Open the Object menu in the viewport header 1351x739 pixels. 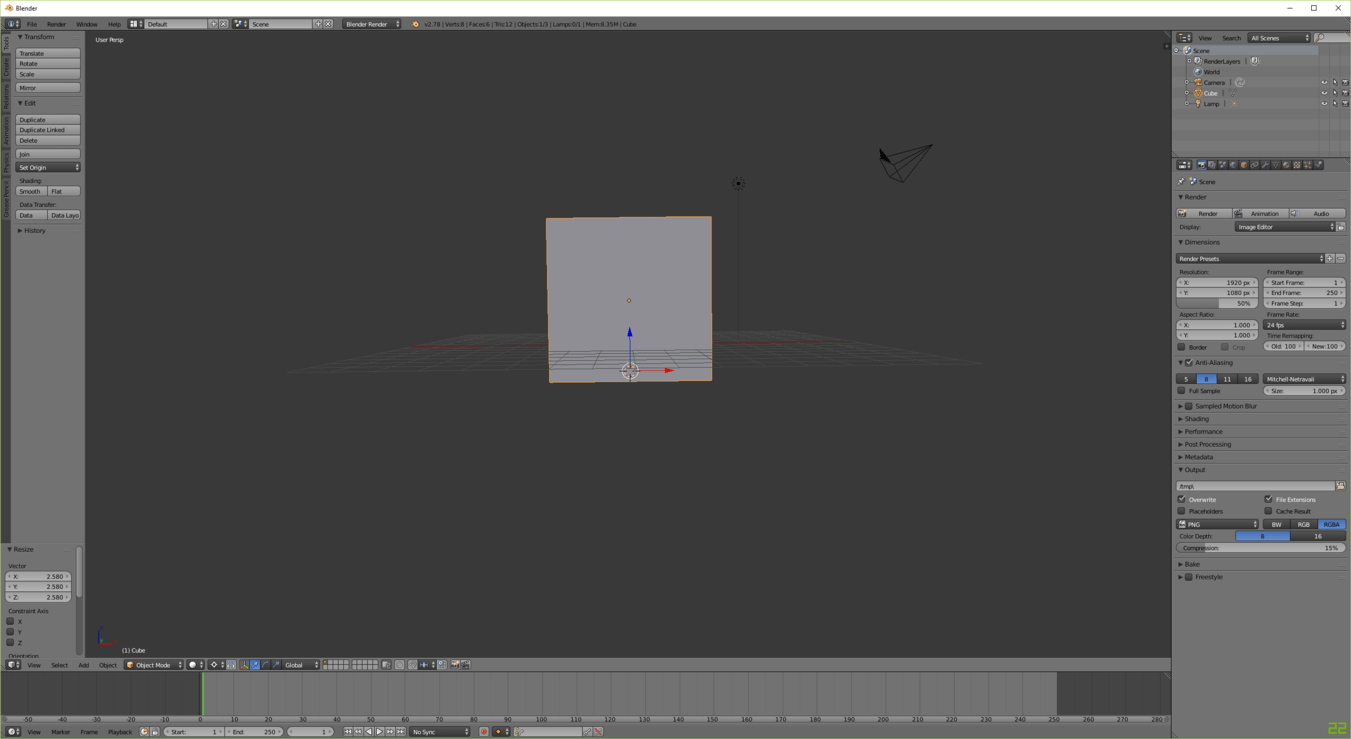click(107, 665)
